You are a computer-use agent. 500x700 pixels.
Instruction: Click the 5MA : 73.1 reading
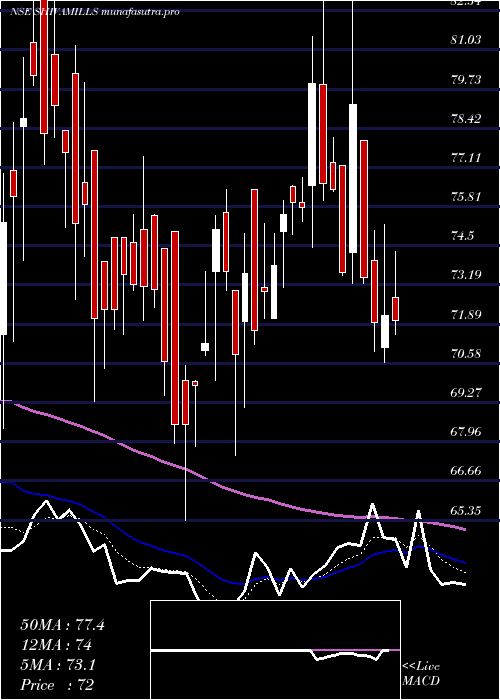point(58,666)
